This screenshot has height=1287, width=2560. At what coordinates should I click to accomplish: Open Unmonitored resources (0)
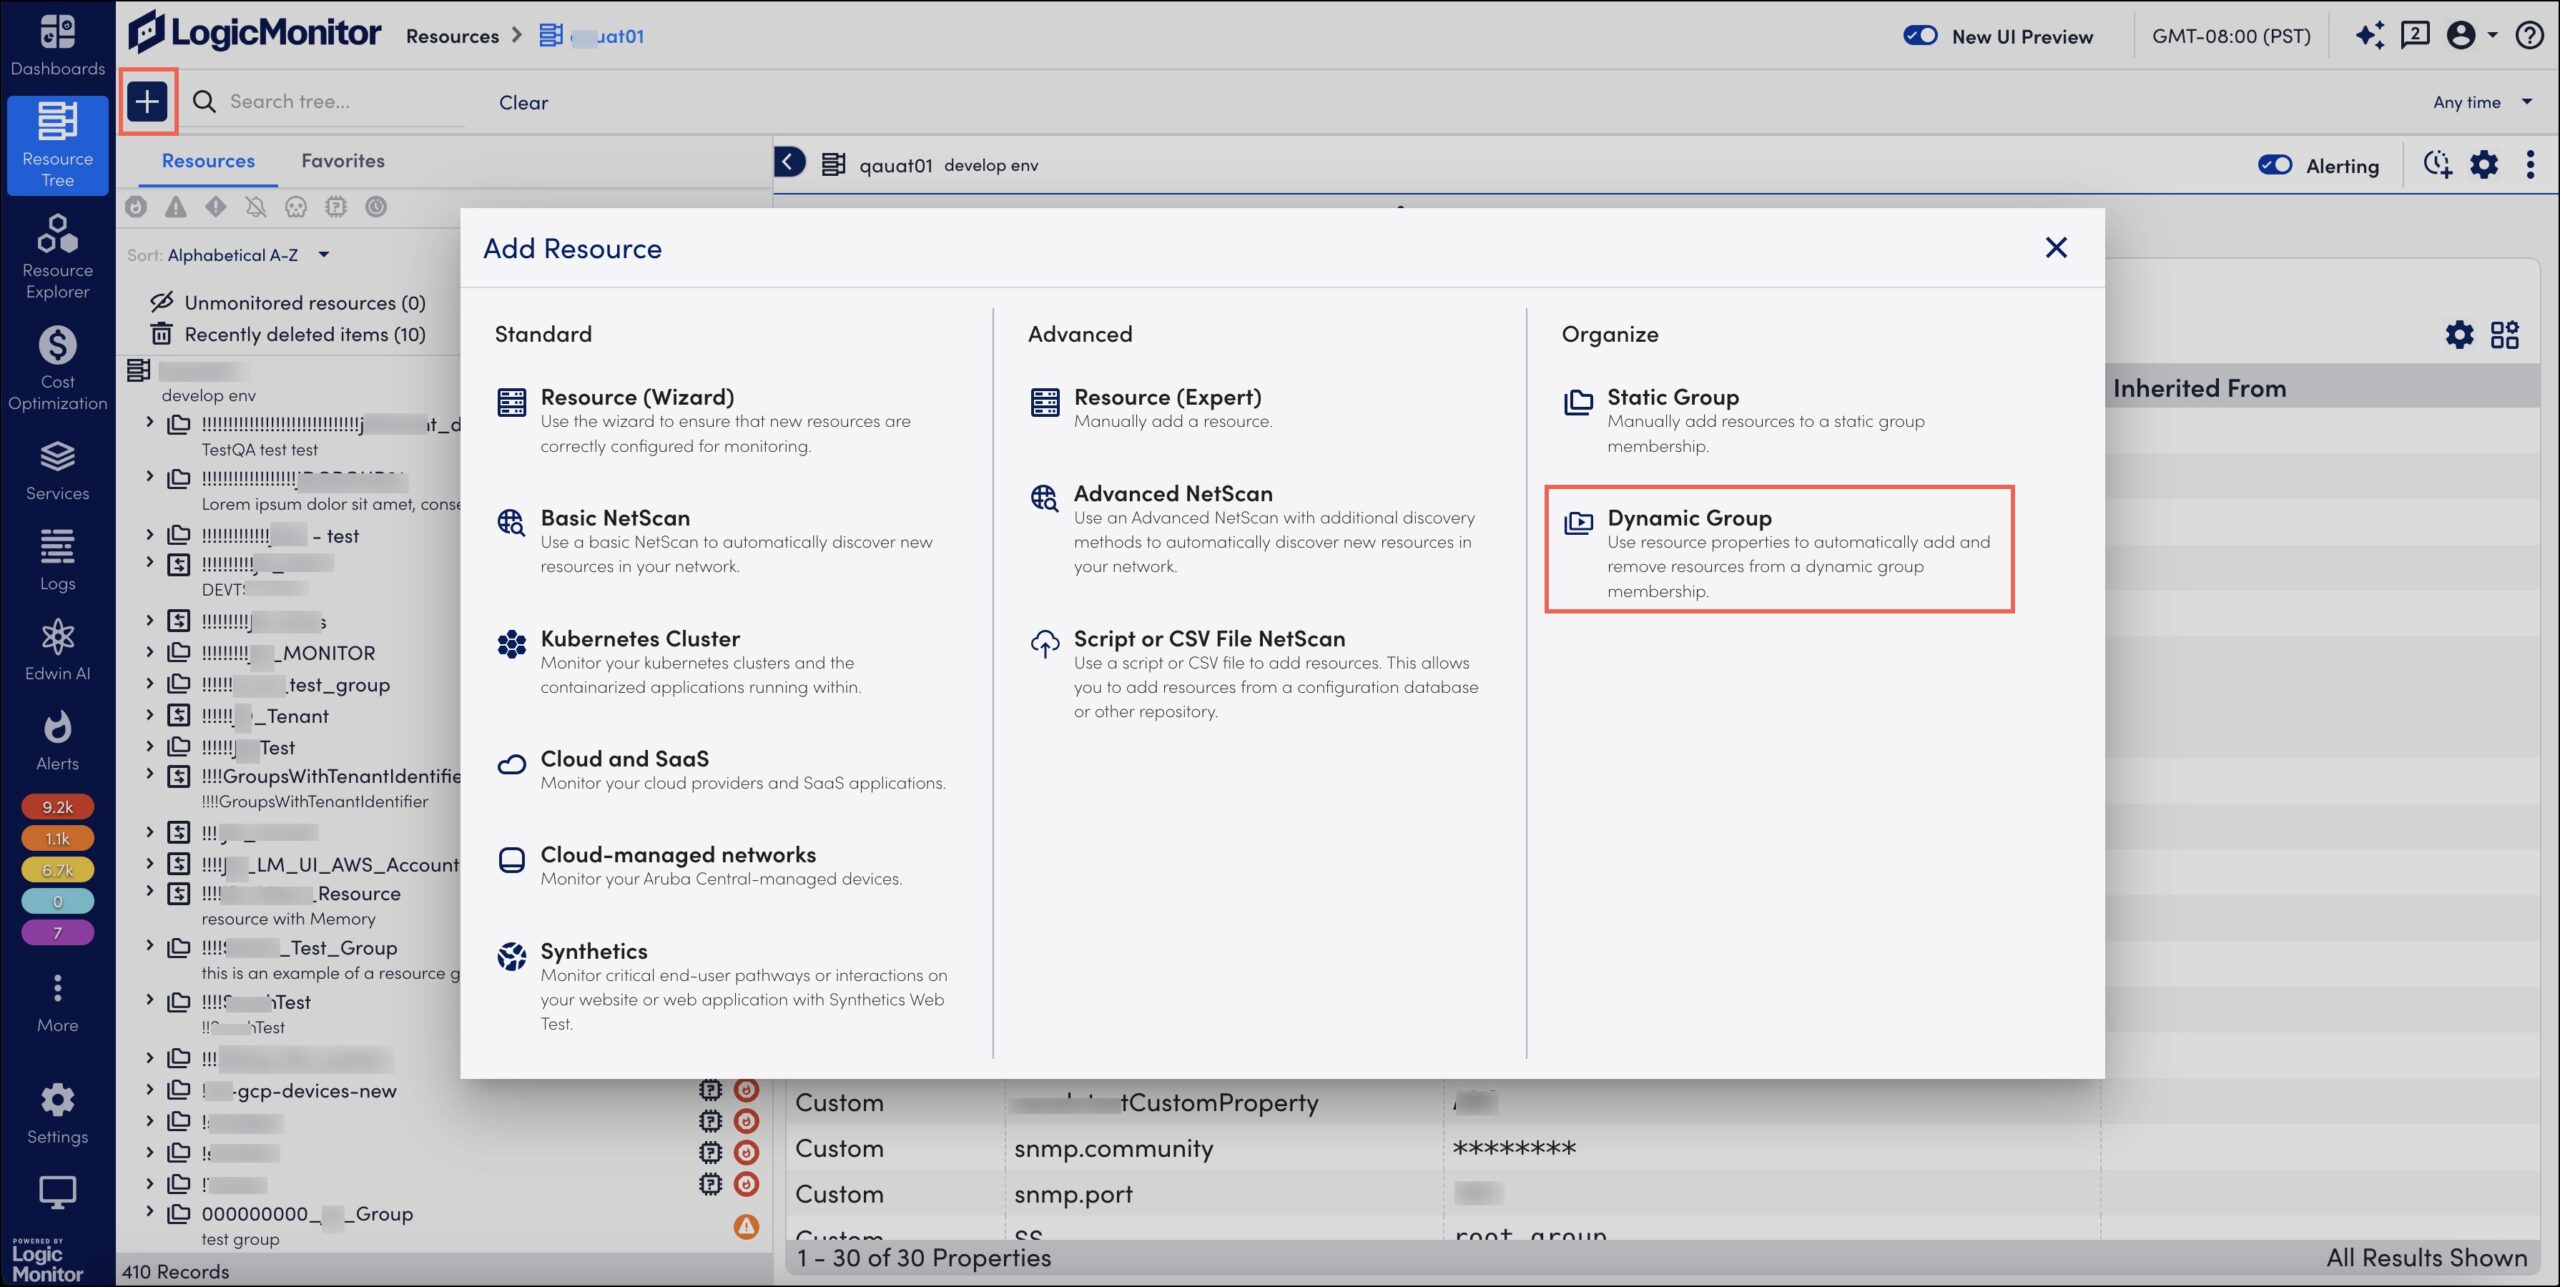(288, 302)
